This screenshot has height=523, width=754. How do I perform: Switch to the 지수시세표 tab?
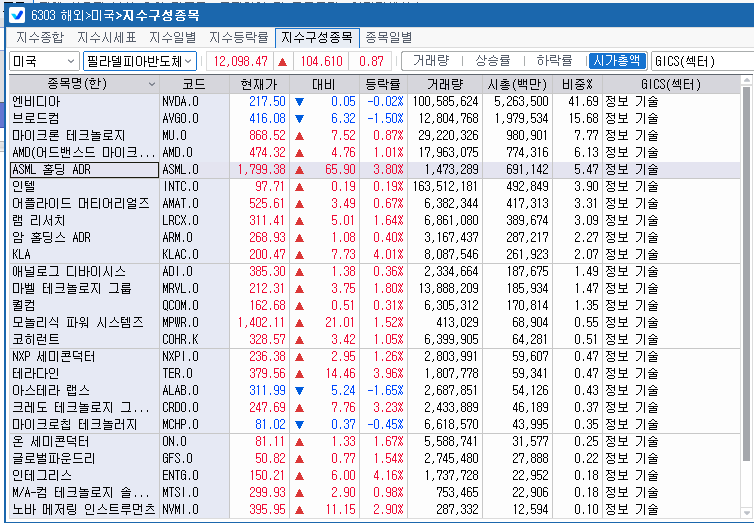pyautogui.click(x=106, y=37)
